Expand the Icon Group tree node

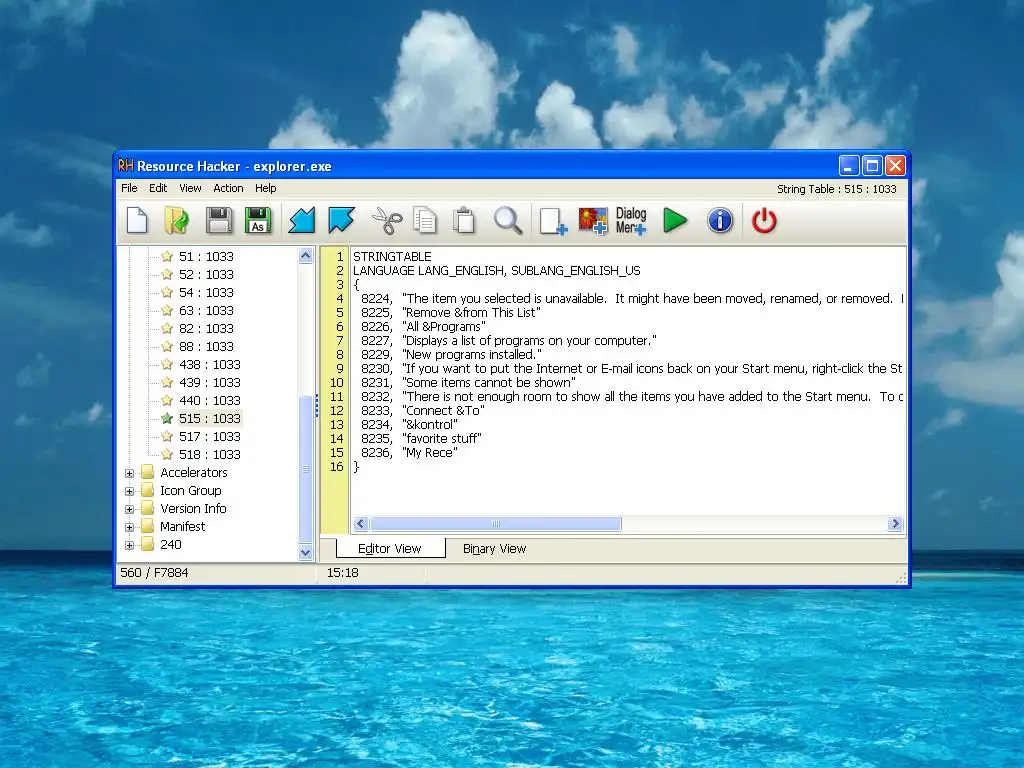point(129,491)
